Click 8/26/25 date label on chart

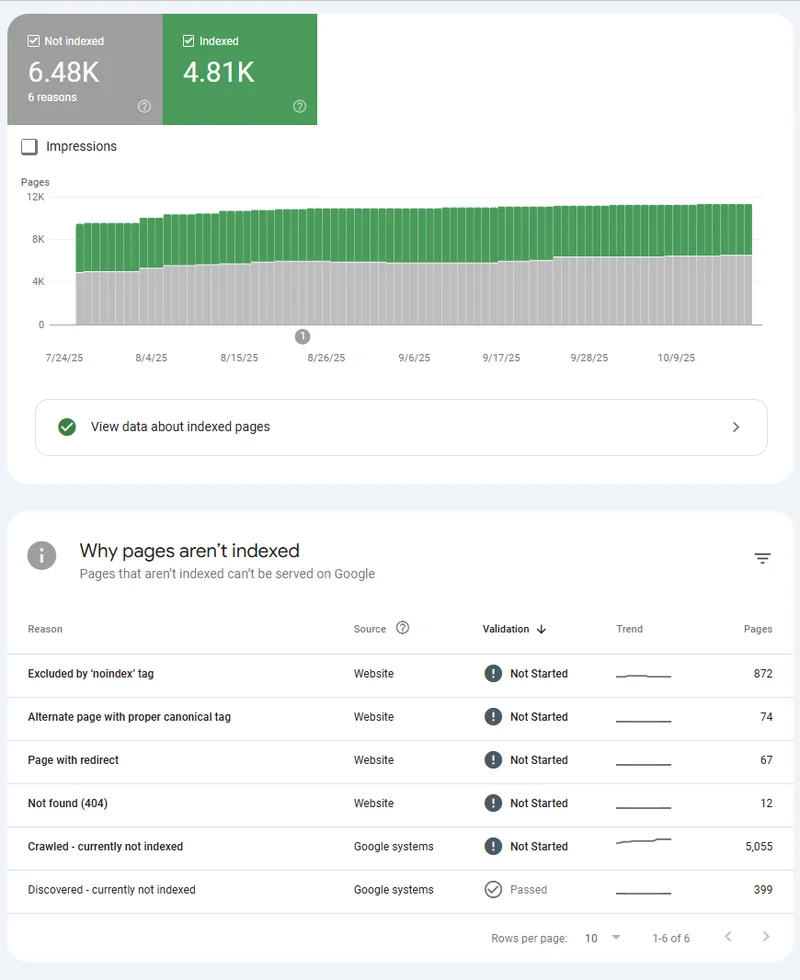pos(326,358)
